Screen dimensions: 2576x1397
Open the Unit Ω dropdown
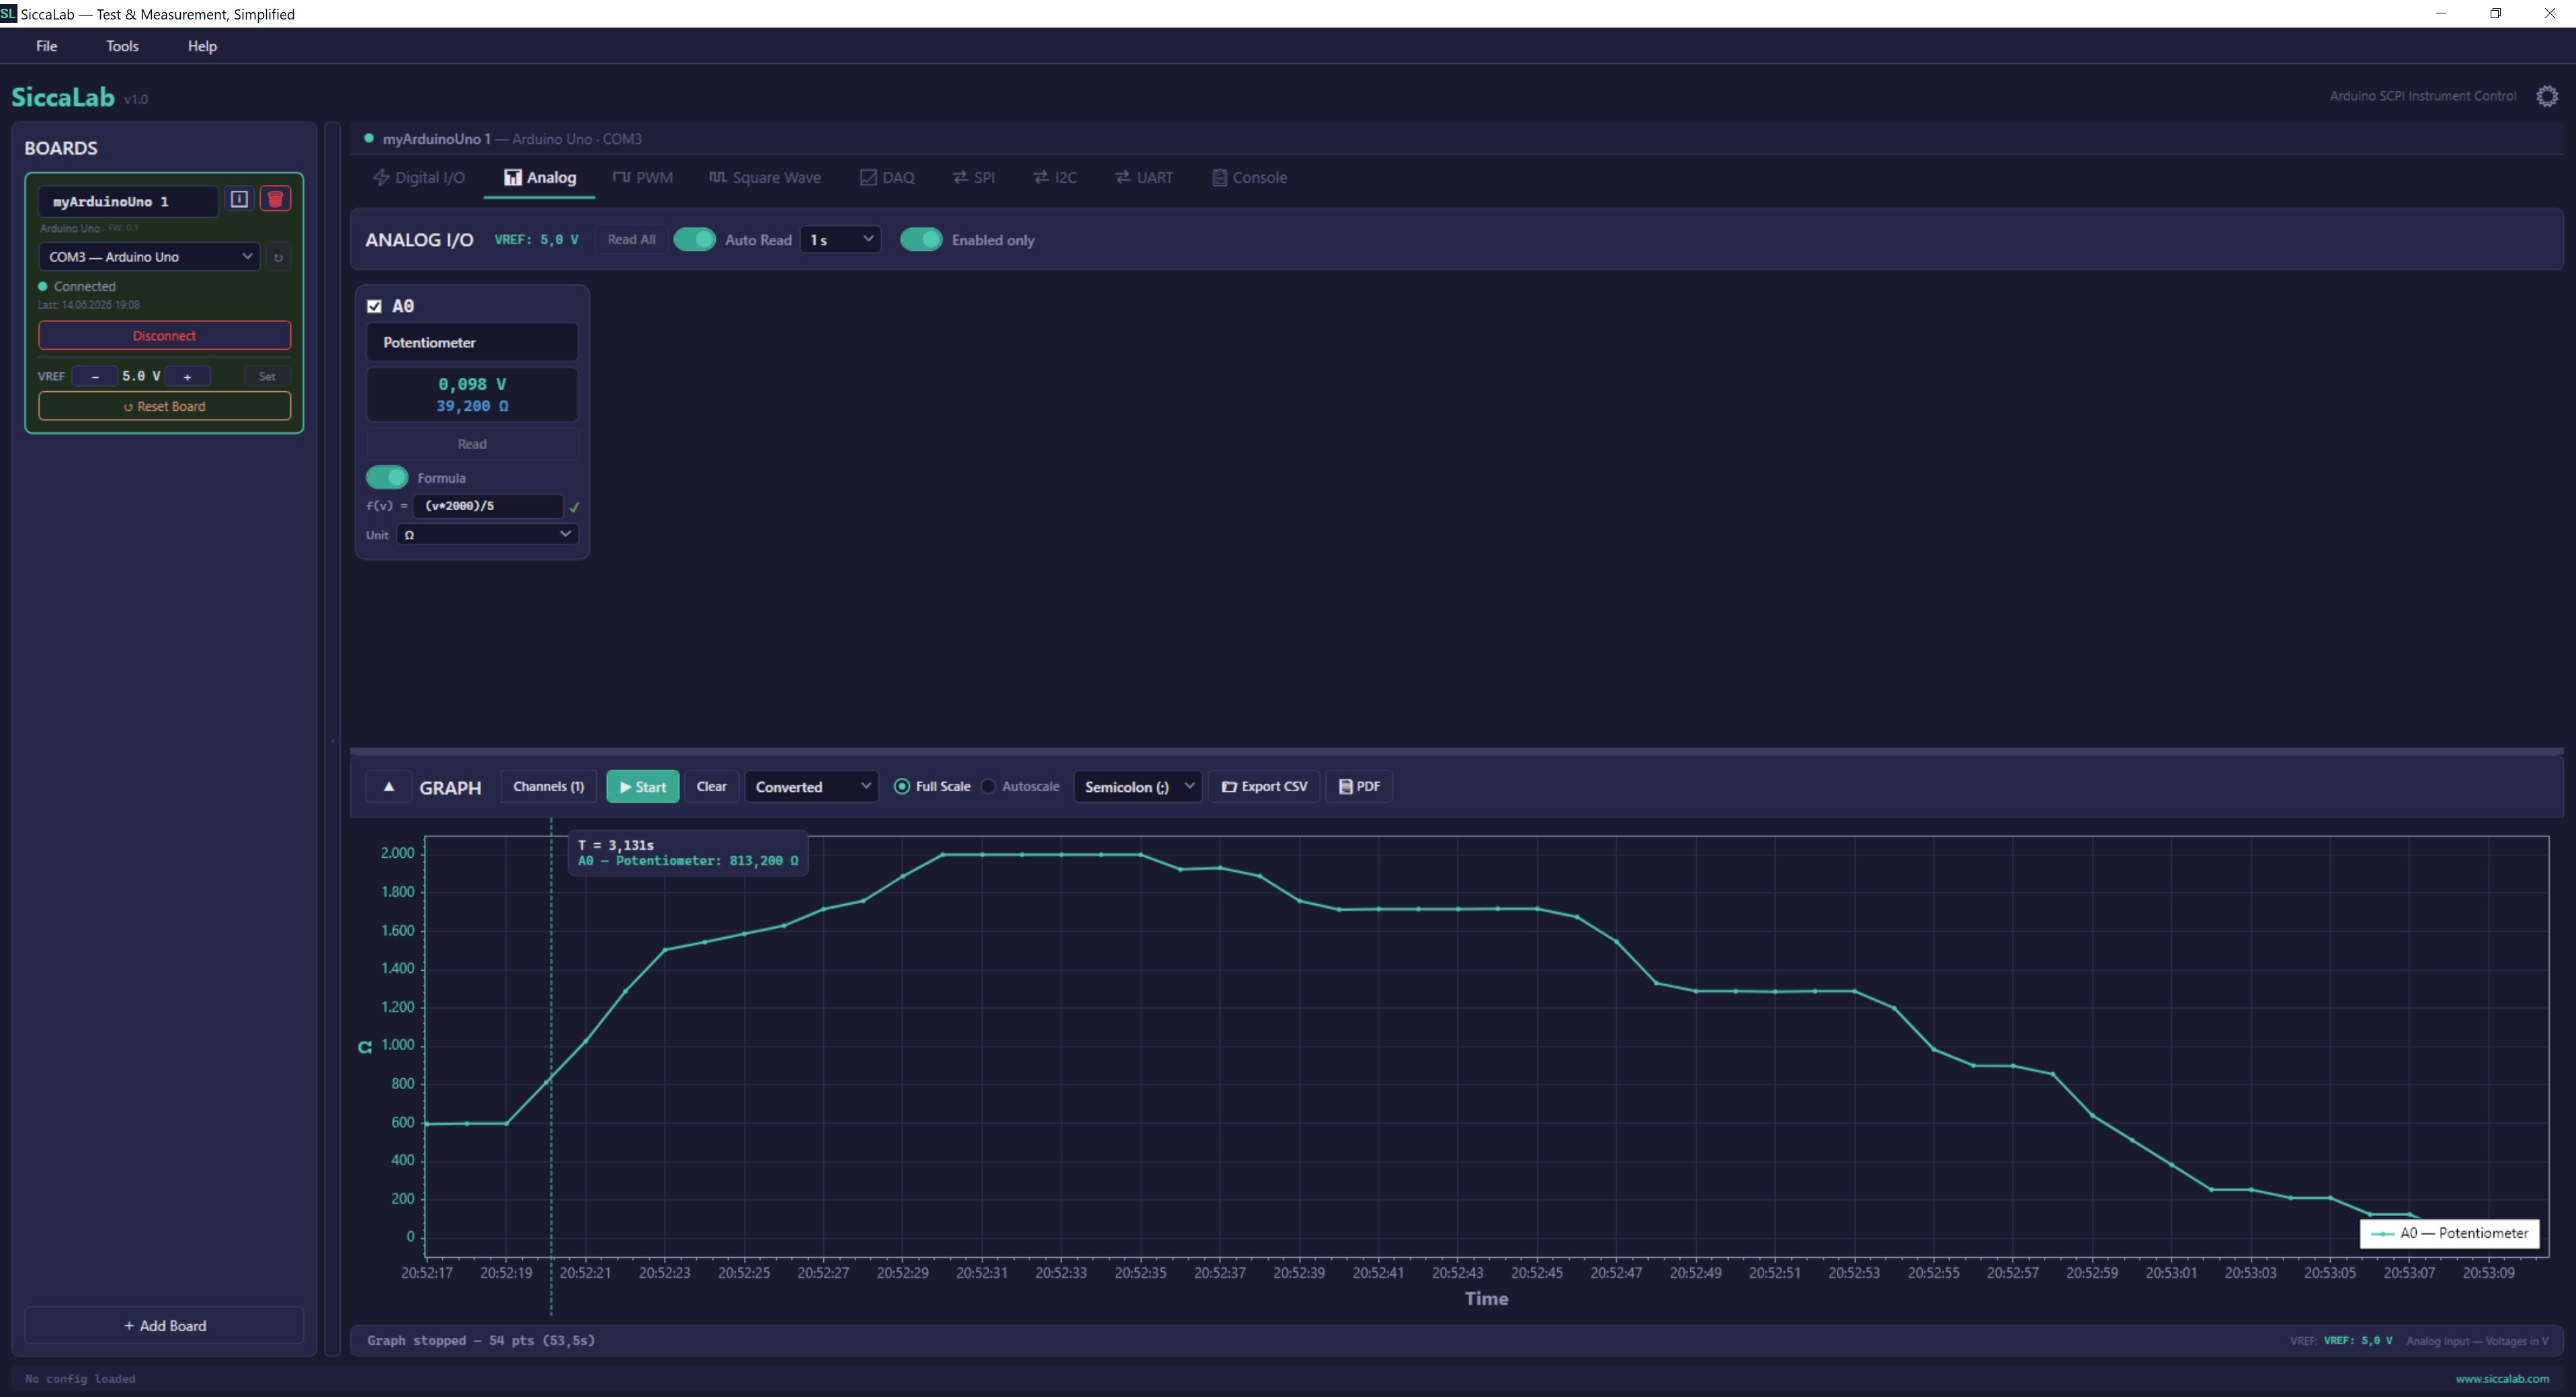[x=487, y=535]
